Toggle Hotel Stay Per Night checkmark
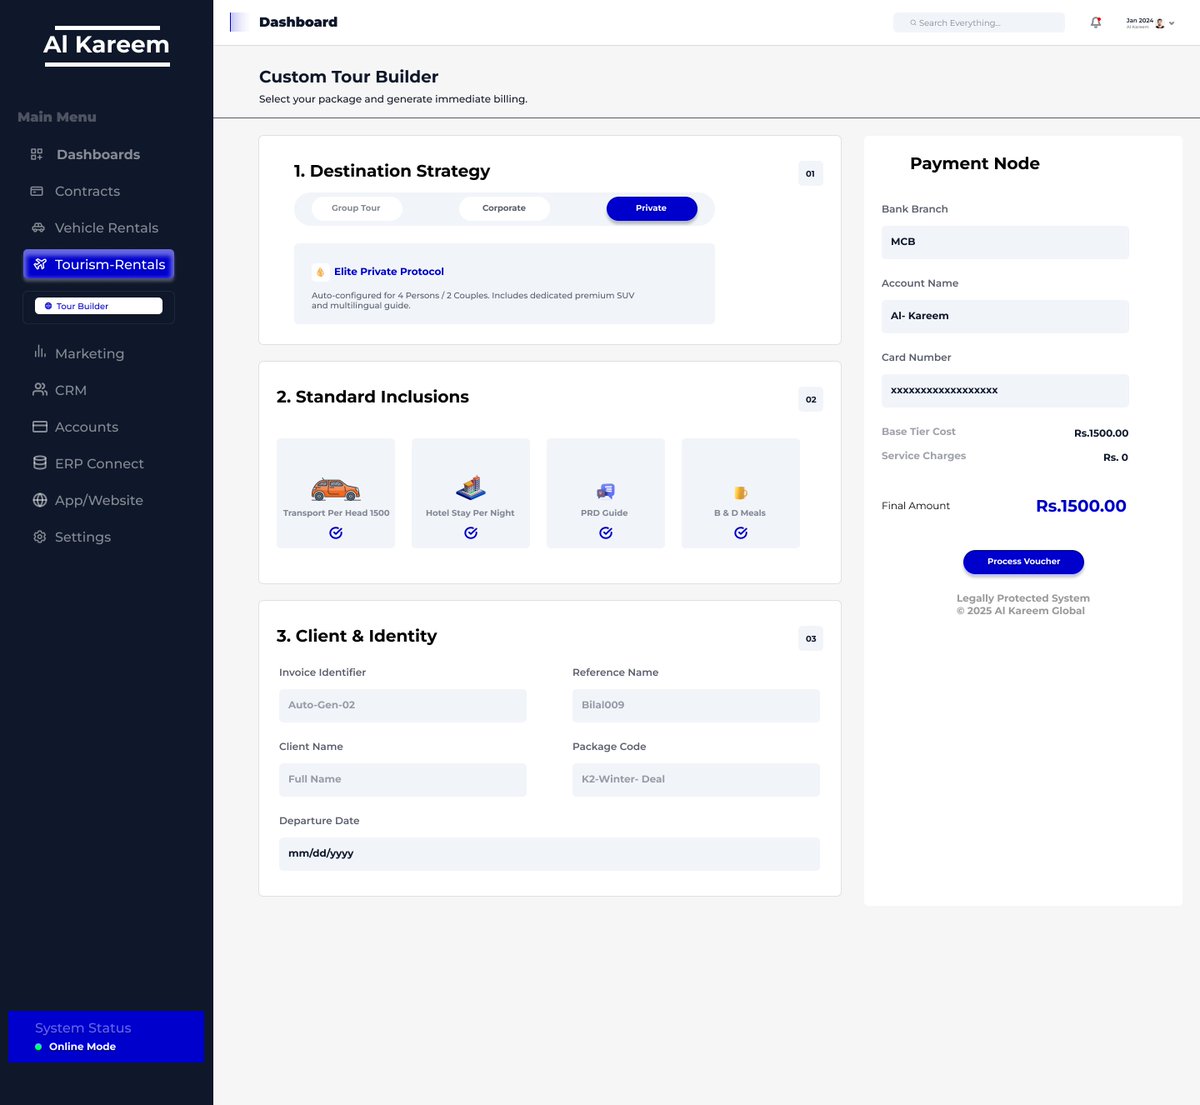Screen dimensions: 1200x1105 pos(471,533)
